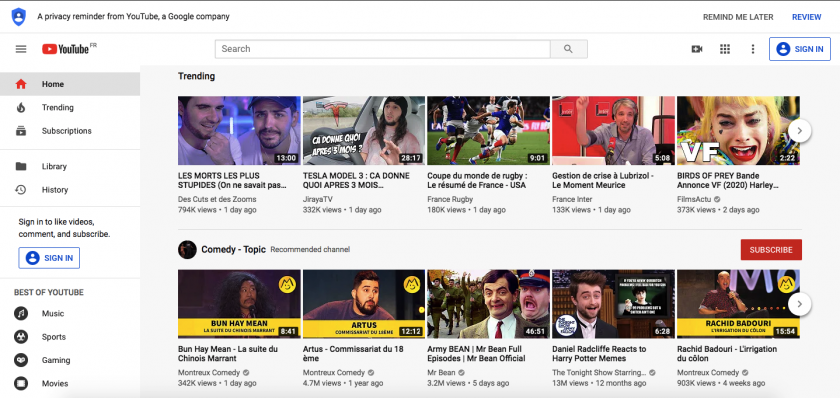Click the Comedy - Topic channel name
Image resolution: width=840 pixels, height=398 pixels.
click(234, 250)
